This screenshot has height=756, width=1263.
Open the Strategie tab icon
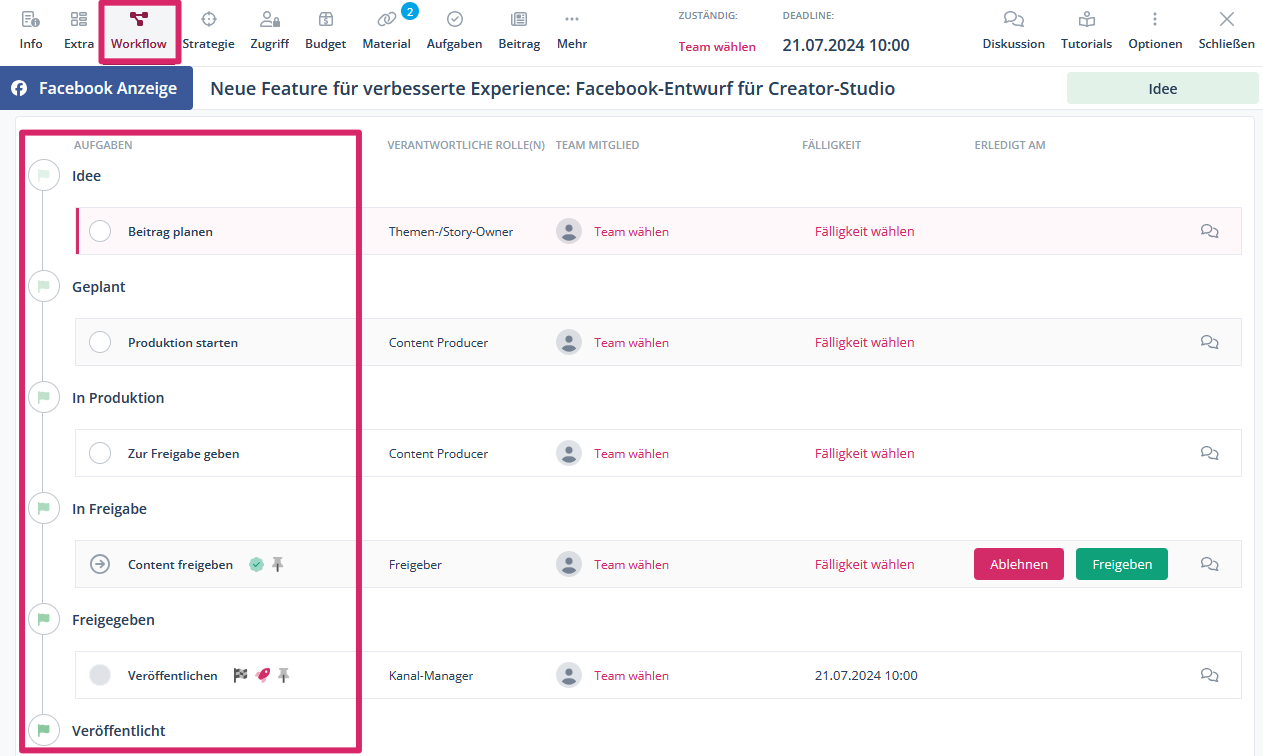point(208,30)
